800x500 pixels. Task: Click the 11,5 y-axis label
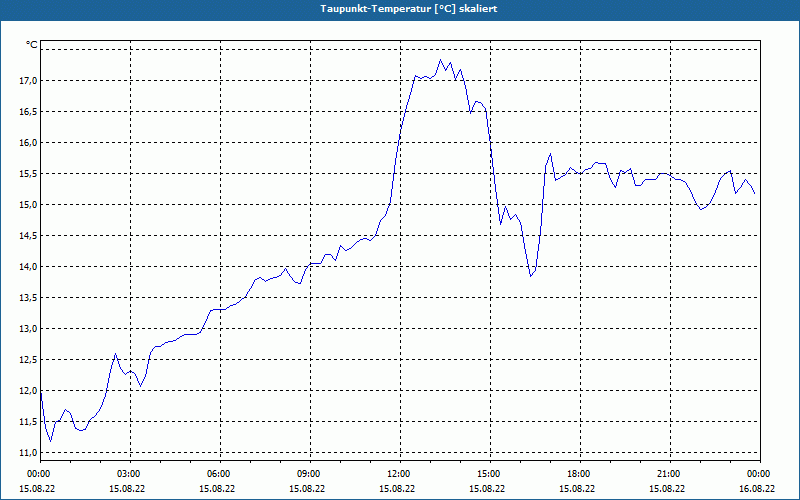[29, 421]
